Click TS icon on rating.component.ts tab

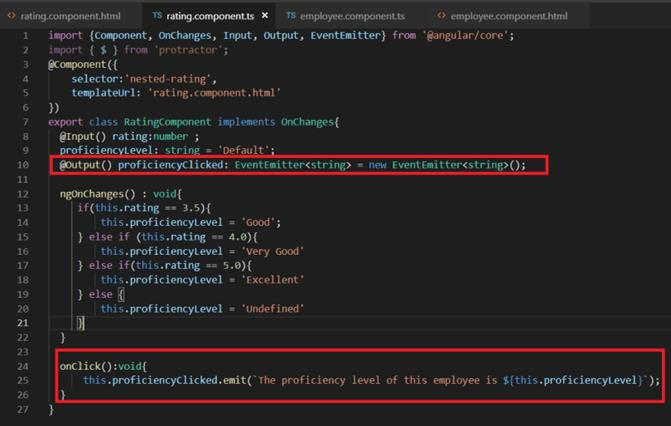[x=157, y=15]
